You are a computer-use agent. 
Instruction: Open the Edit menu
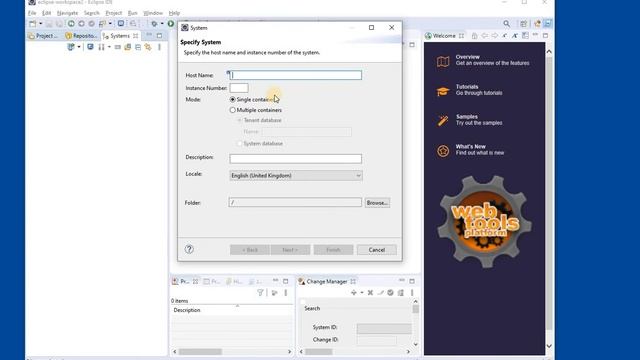pyautogui.click(x=47, y=13)
